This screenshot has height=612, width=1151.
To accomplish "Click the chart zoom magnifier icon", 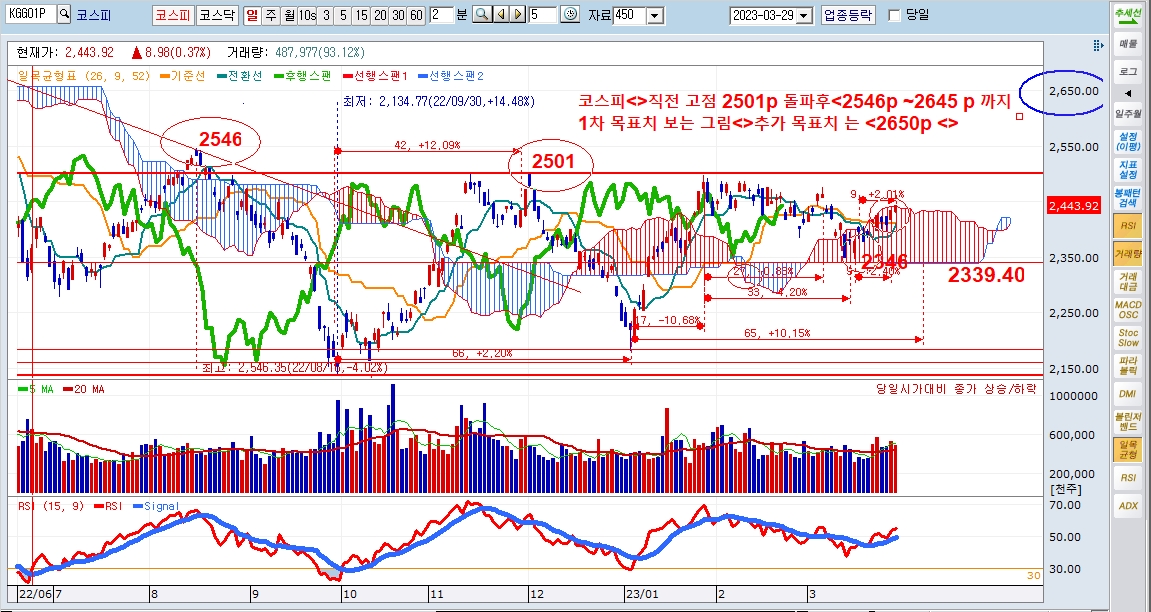I will click(482, 15).
